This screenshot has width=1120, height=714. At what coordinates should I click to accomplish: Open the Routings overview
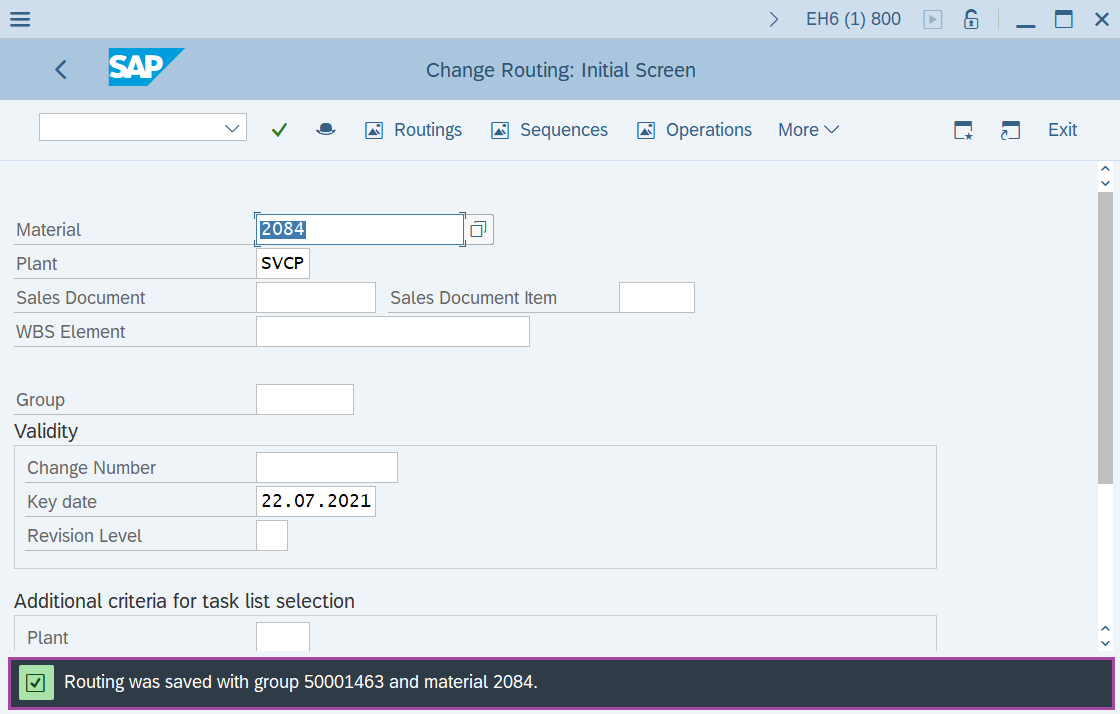point(413,129)
